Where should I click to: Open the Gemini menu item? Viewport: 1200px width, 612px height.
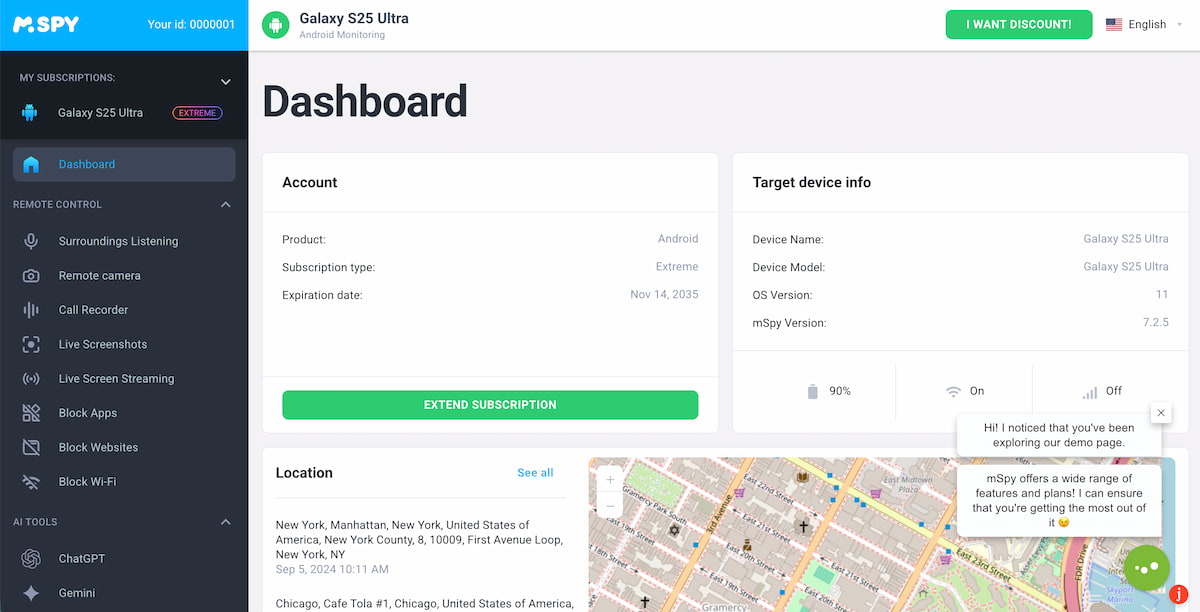(77, 593)
